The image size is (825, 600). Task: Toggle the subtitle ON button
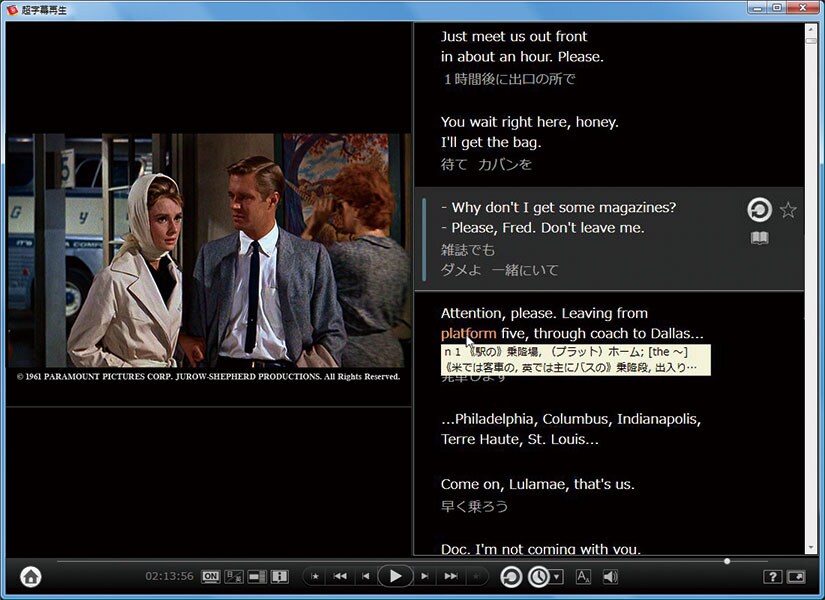click(x=210, y=576)
